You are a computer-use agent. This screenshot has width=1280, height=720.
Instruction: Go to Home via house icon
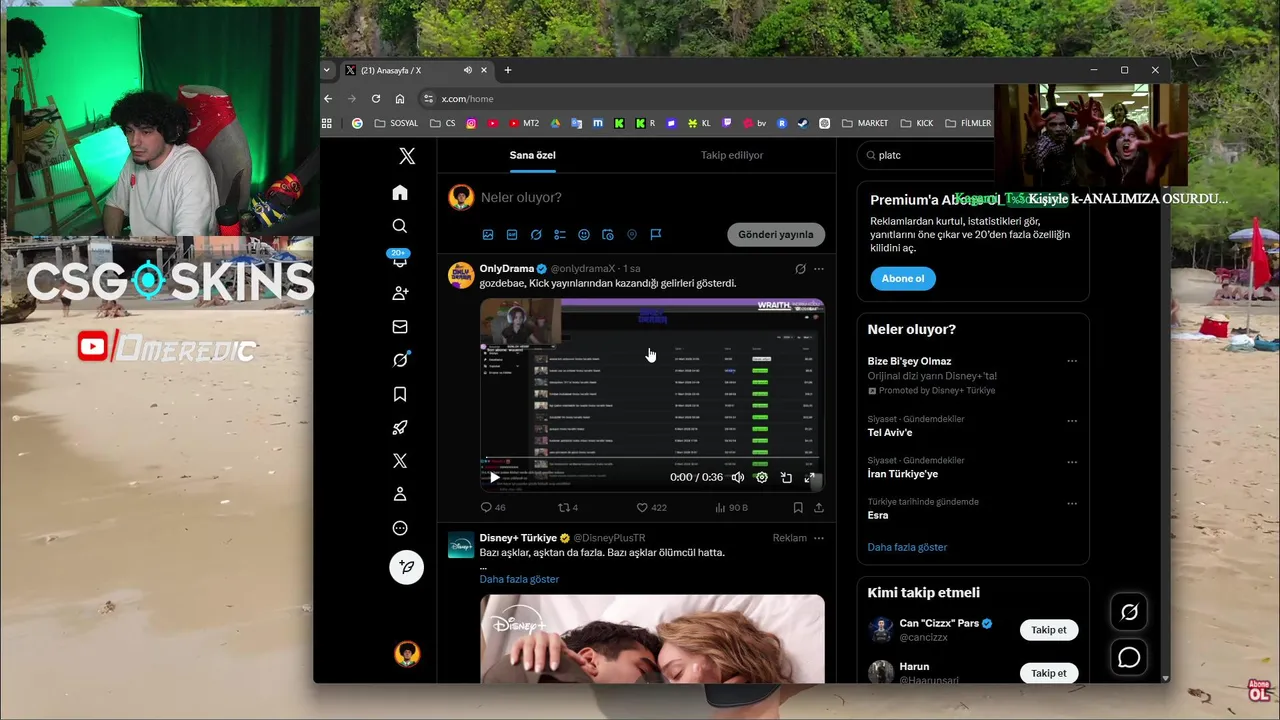tap(400, 192)
